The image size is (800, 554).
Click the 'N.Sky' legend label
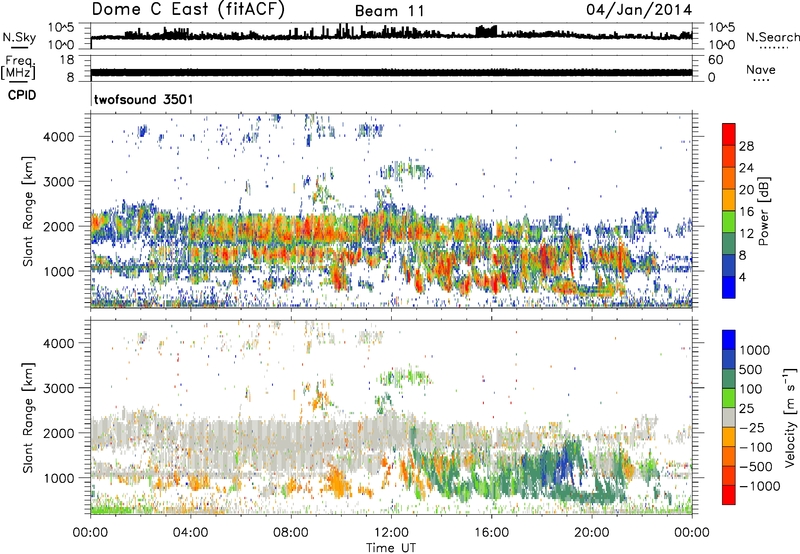pyautogui.click(x=19, y=37)
